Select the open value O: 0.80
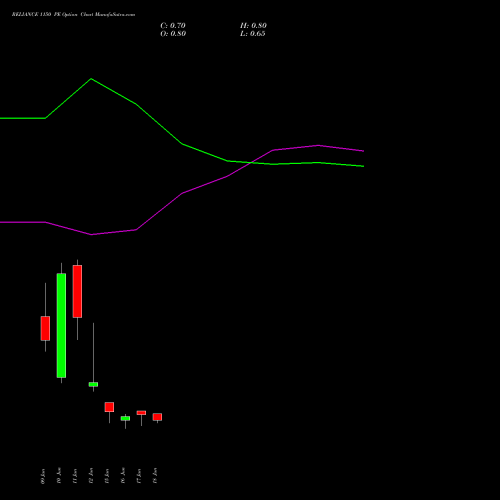500x500 pixels. 173,34
